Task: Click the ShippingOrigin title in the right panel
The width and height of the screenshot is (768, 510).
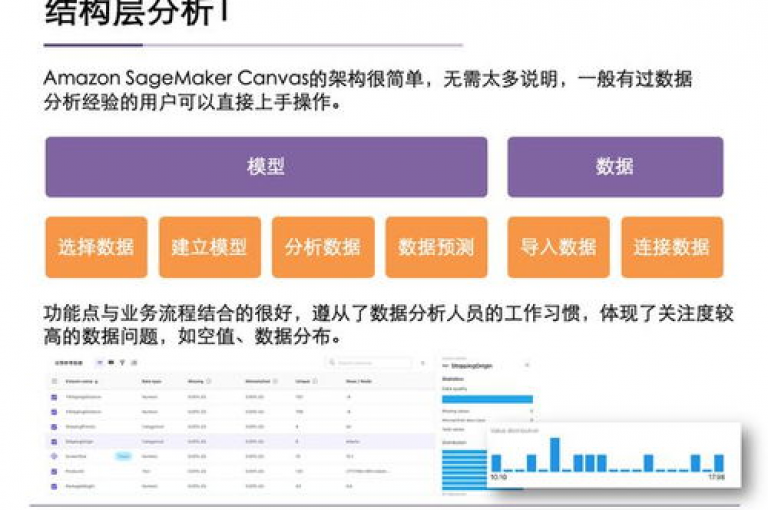Action: tap(471, 365)
